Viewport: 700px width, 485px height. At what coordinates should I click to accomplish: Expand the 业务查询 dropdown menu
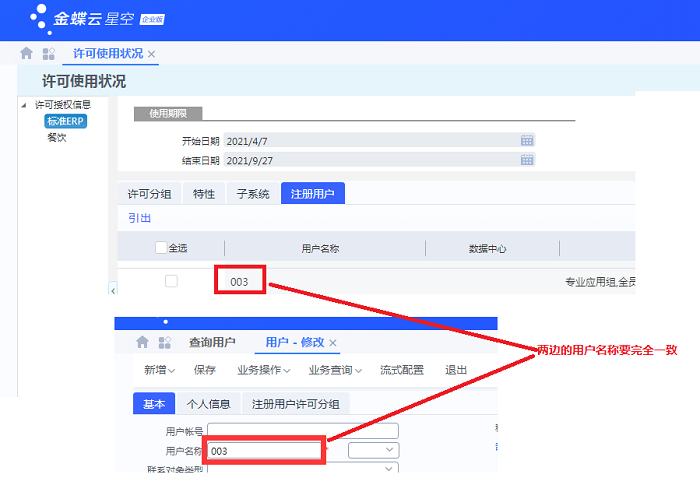click(x=334, y=370)
